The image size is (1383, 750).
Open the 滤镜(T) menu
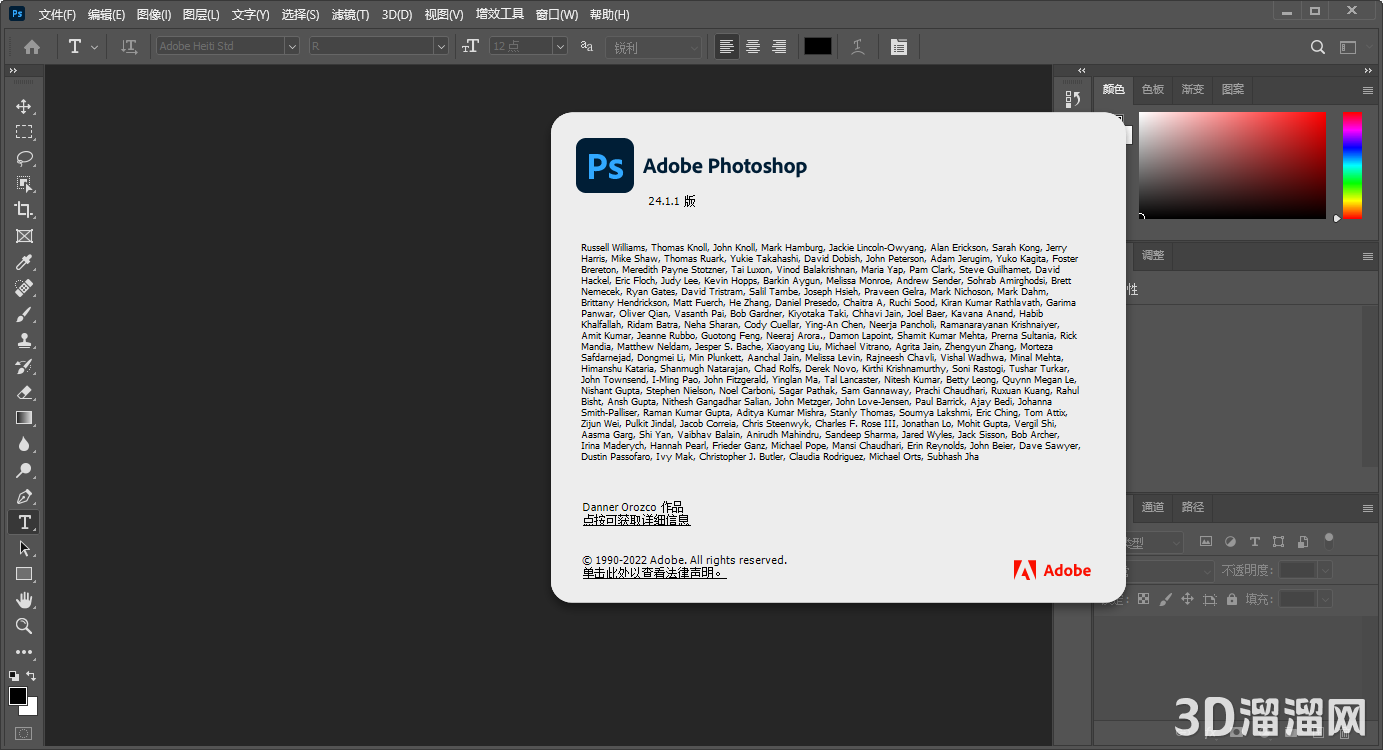tap(350, 15)
